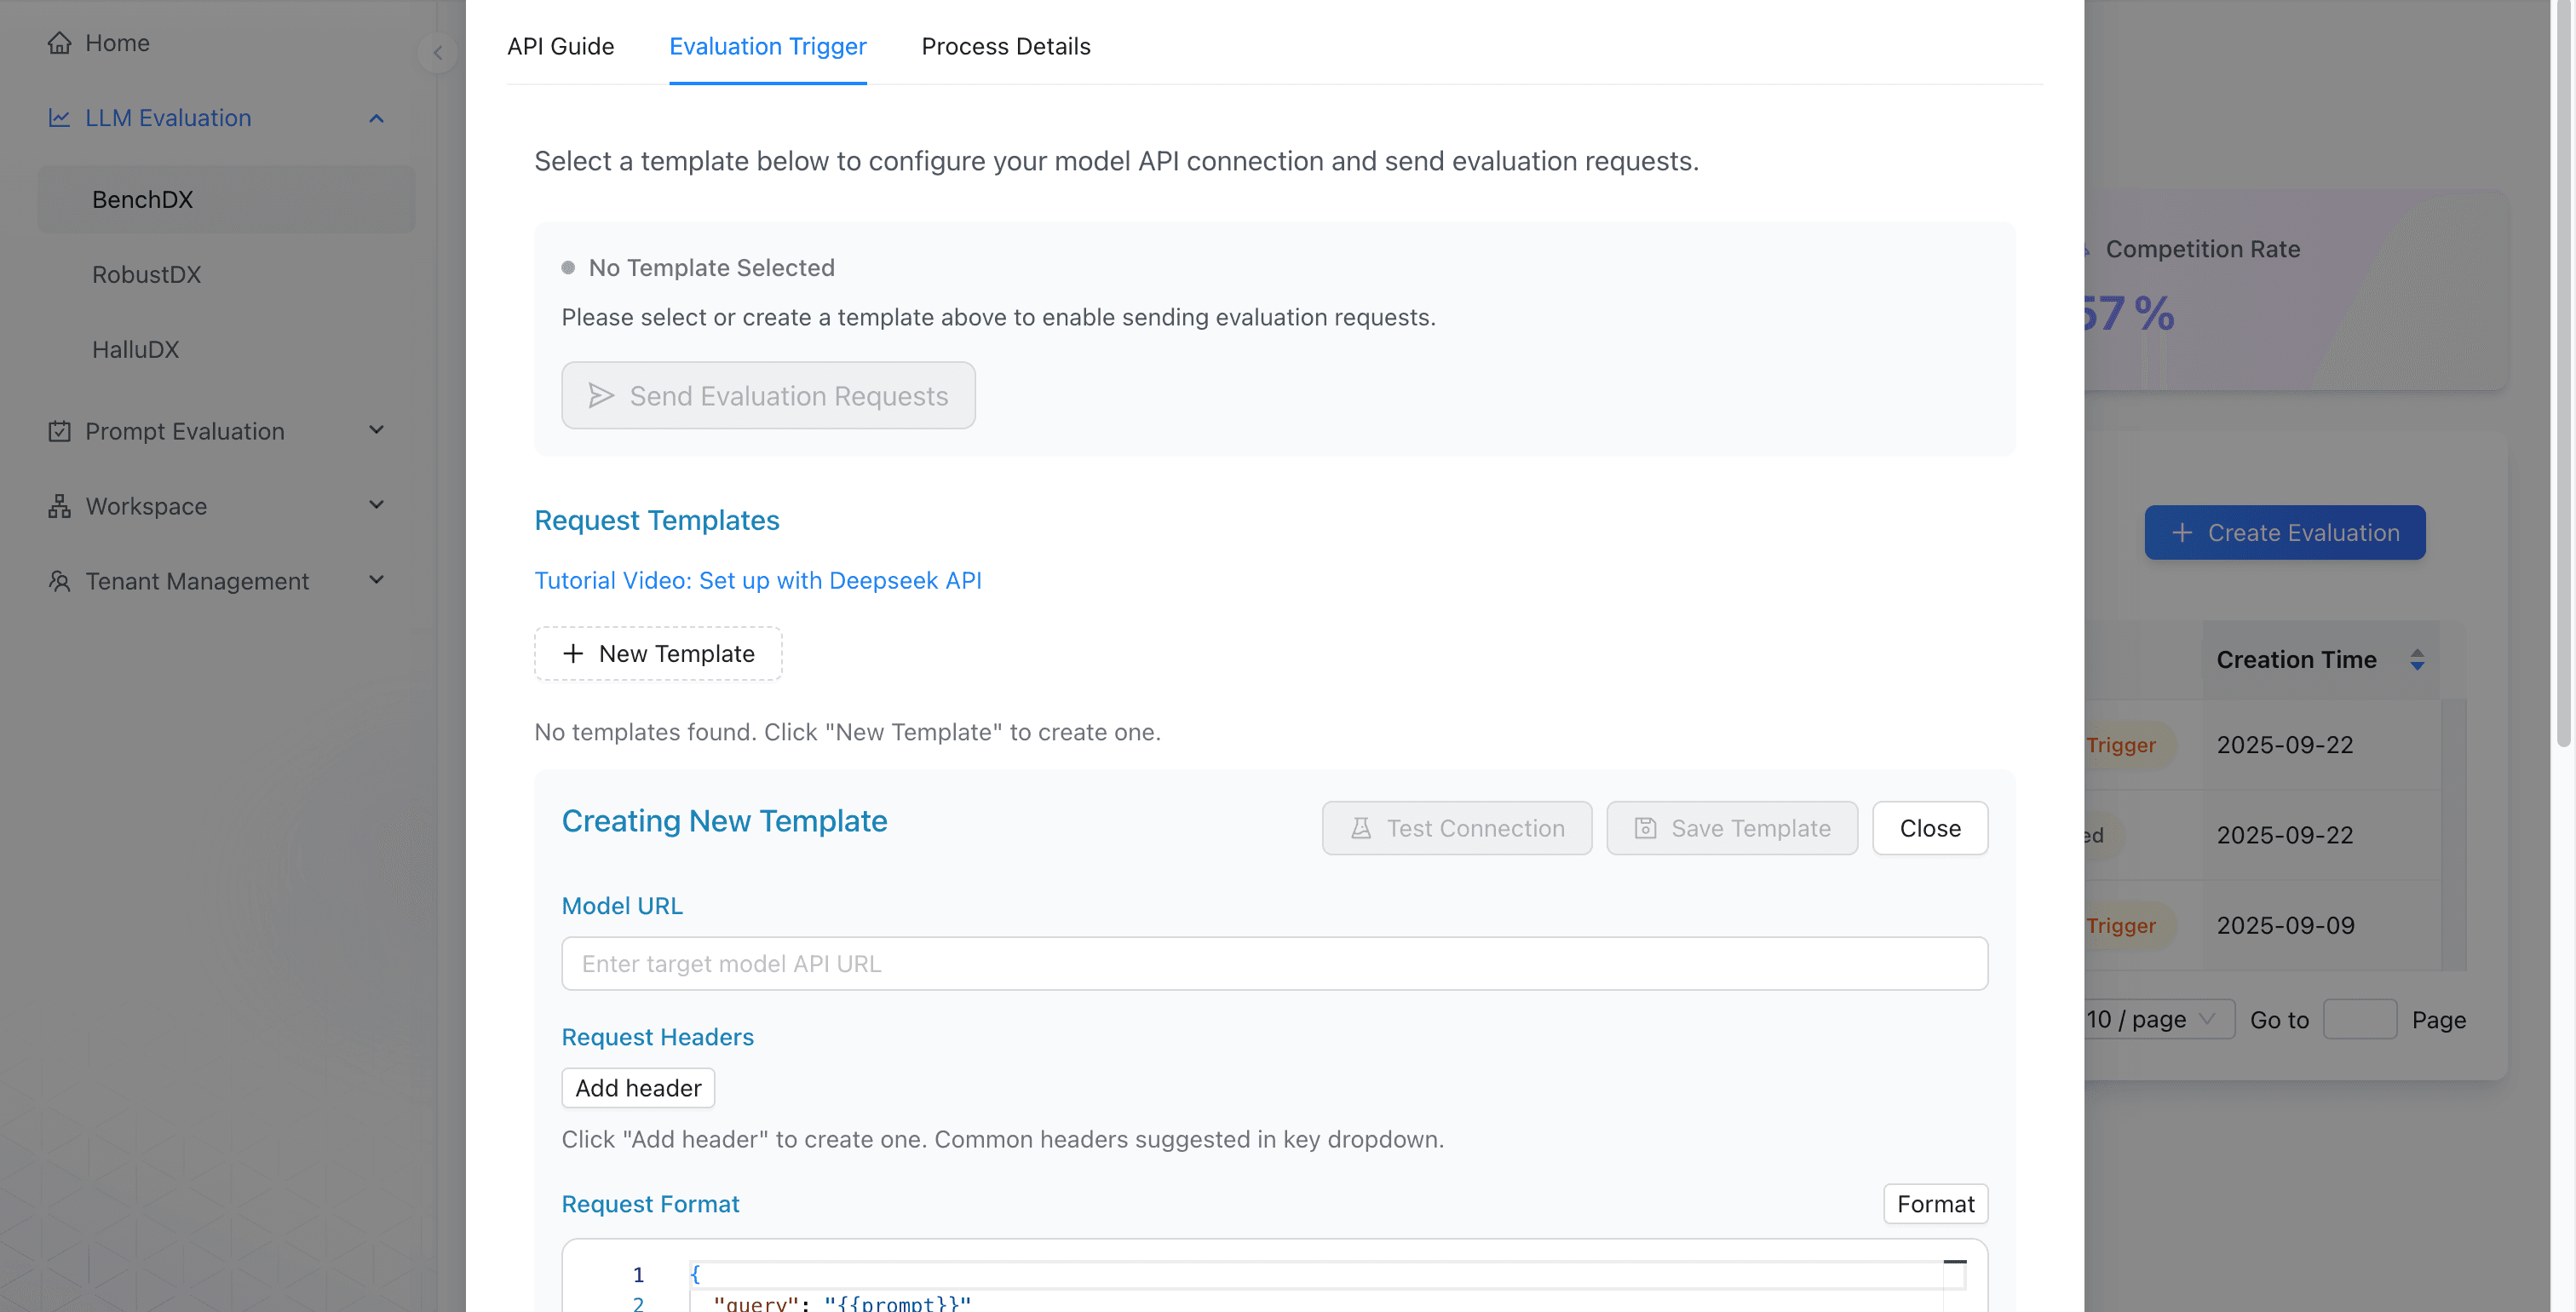Click the page vertical scrollbar

(2563, 375)
